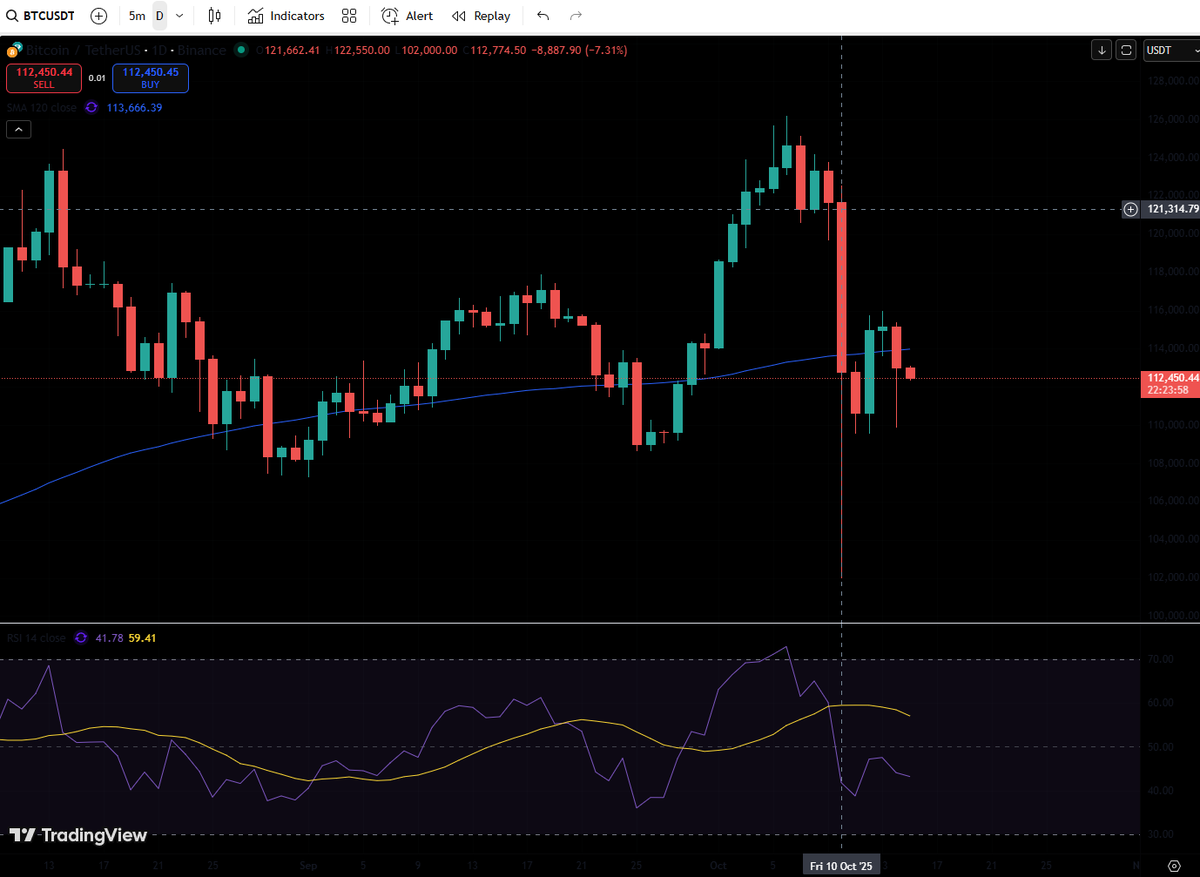Click the 121,314.79 crosshair price label
Viewport: 1200px width, 877px height.
1171,209
